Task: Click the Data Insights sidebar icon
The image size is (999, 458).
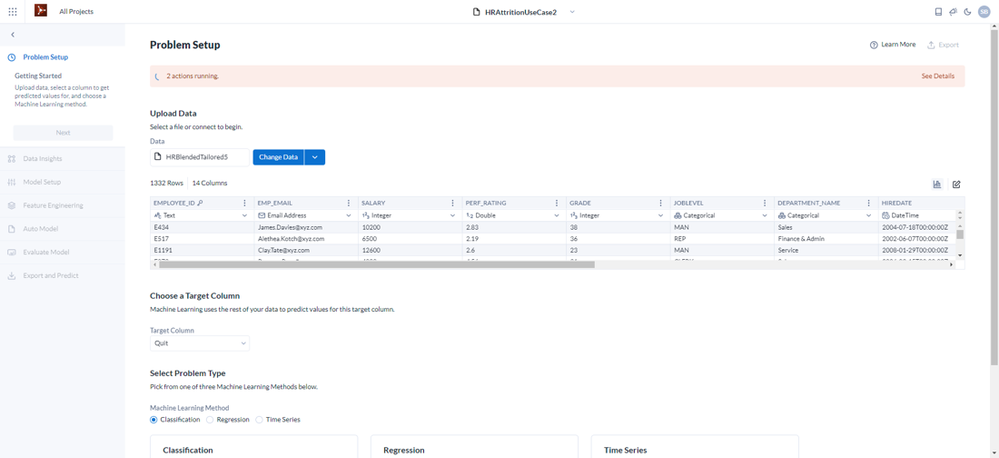Action: pyautogui.click(x=11, y=159)
